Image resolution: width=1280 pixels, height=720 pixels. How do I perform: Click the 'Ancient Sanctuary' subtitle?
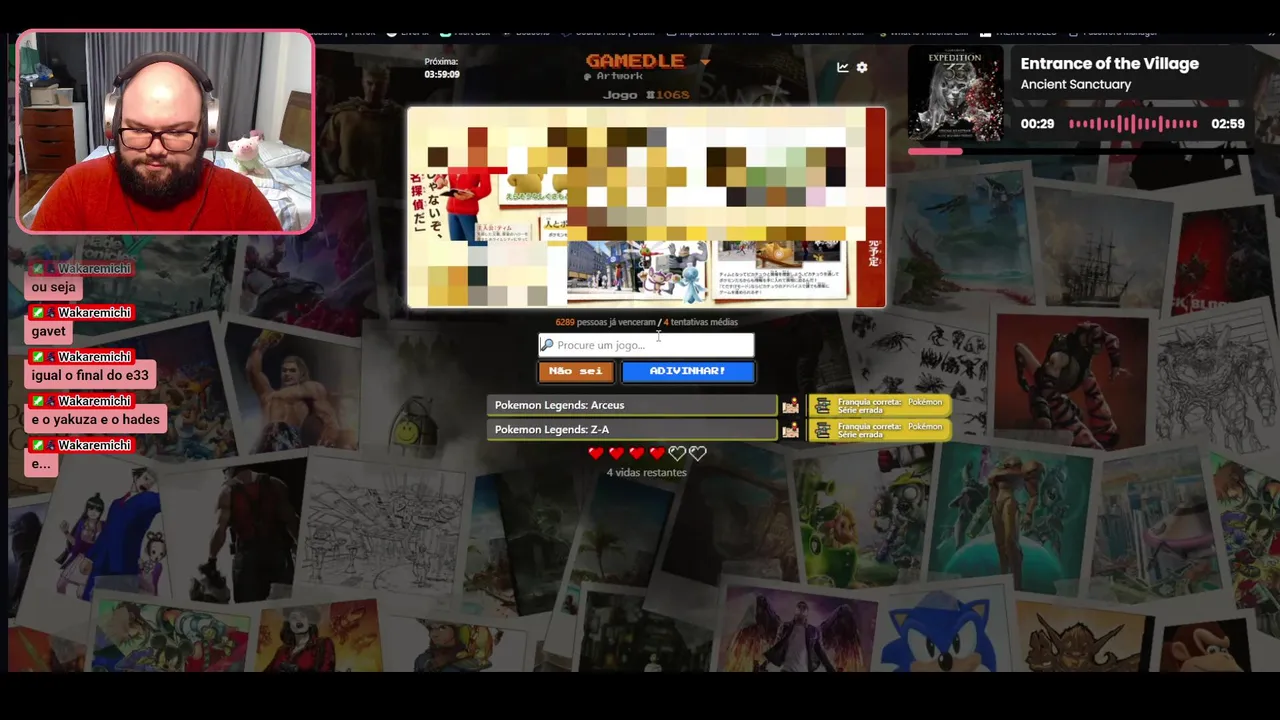coord(1075,85)
